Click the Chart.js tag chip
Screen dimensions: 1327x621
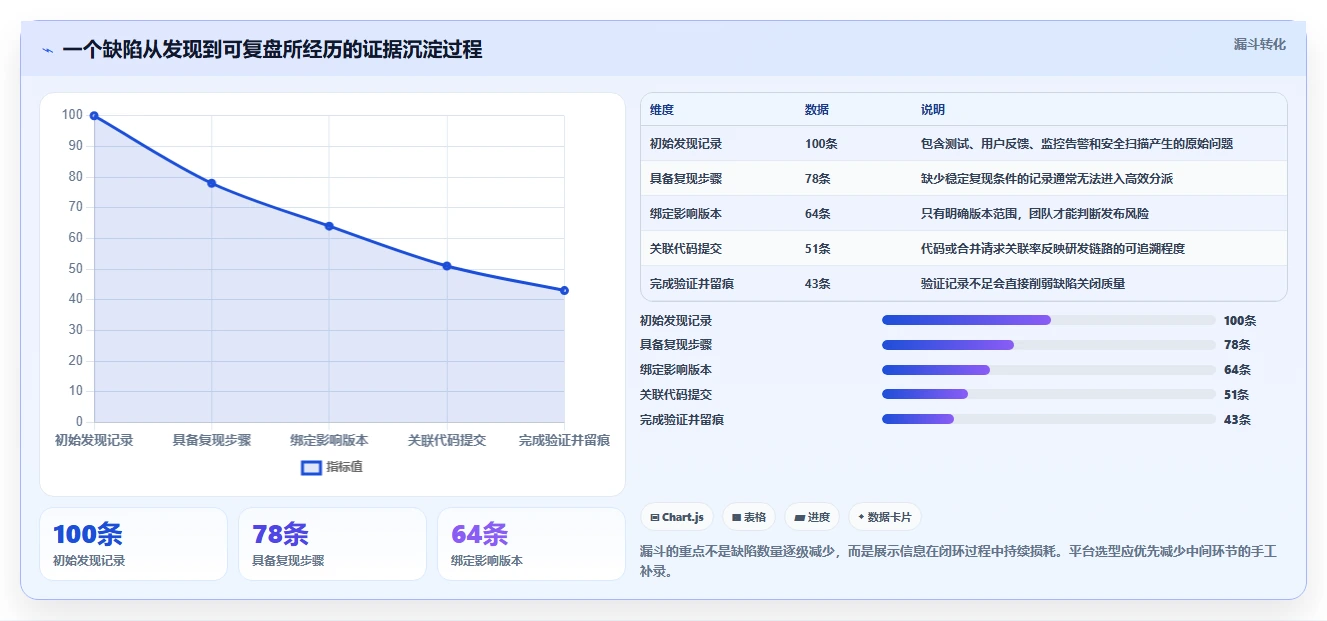(677, 517)
